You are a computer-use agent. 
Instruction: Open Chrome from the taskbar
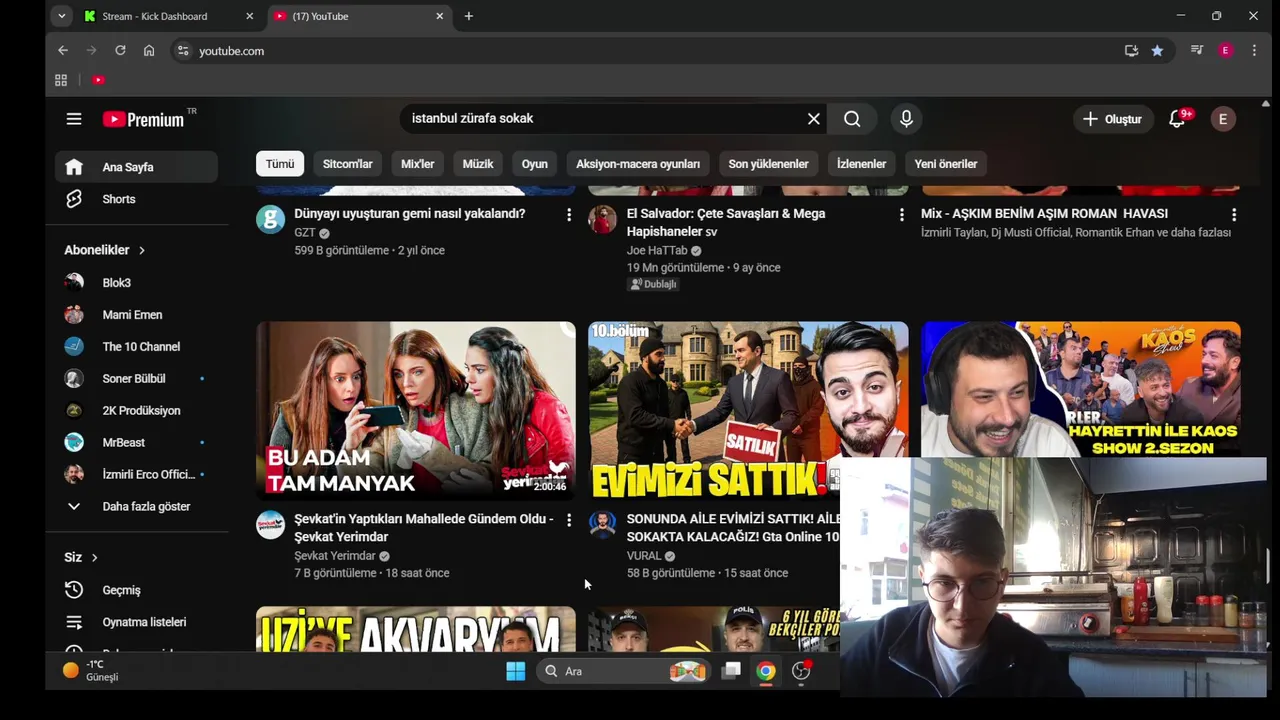point(766,671)
